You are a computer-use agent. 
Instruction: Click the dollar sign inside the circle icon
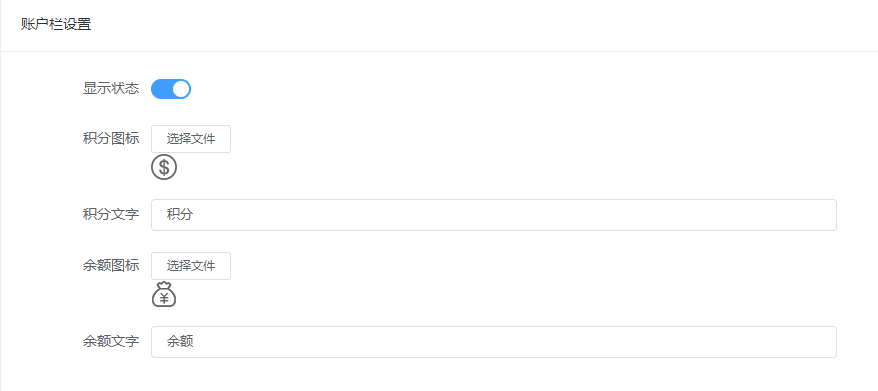164,167
